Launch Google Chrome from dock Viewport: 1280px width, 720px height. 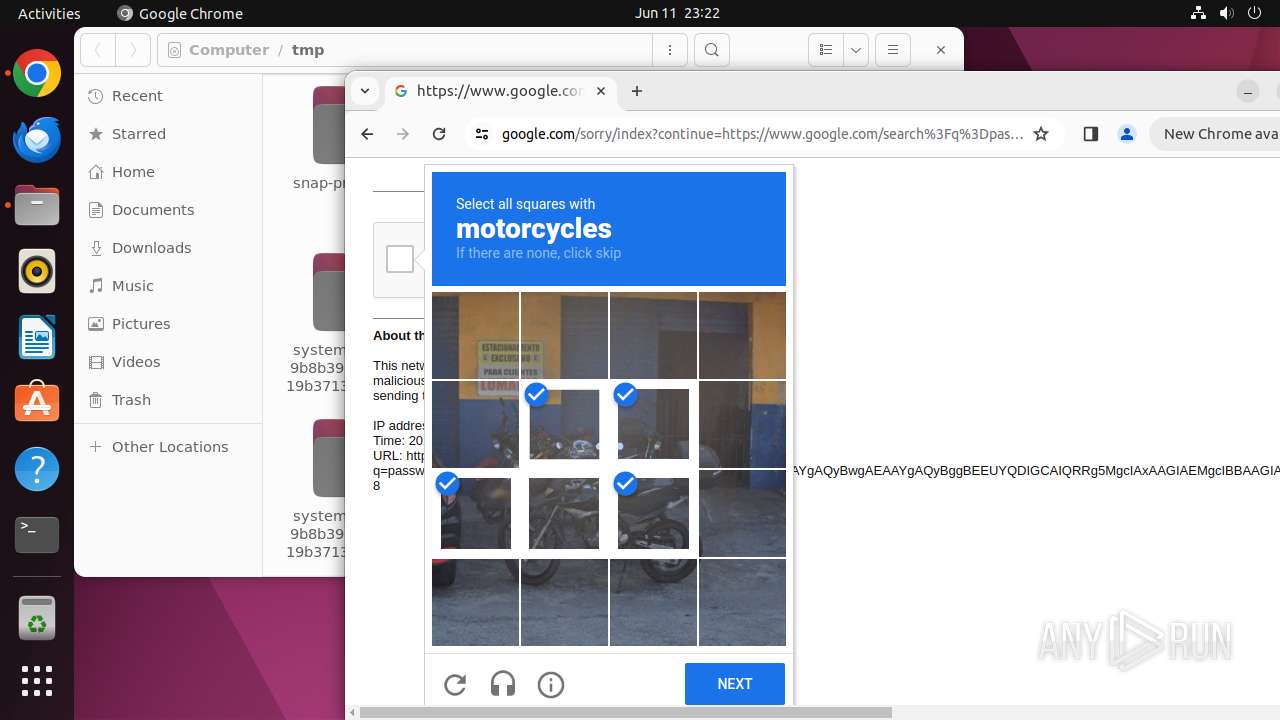tap(37, 74)
